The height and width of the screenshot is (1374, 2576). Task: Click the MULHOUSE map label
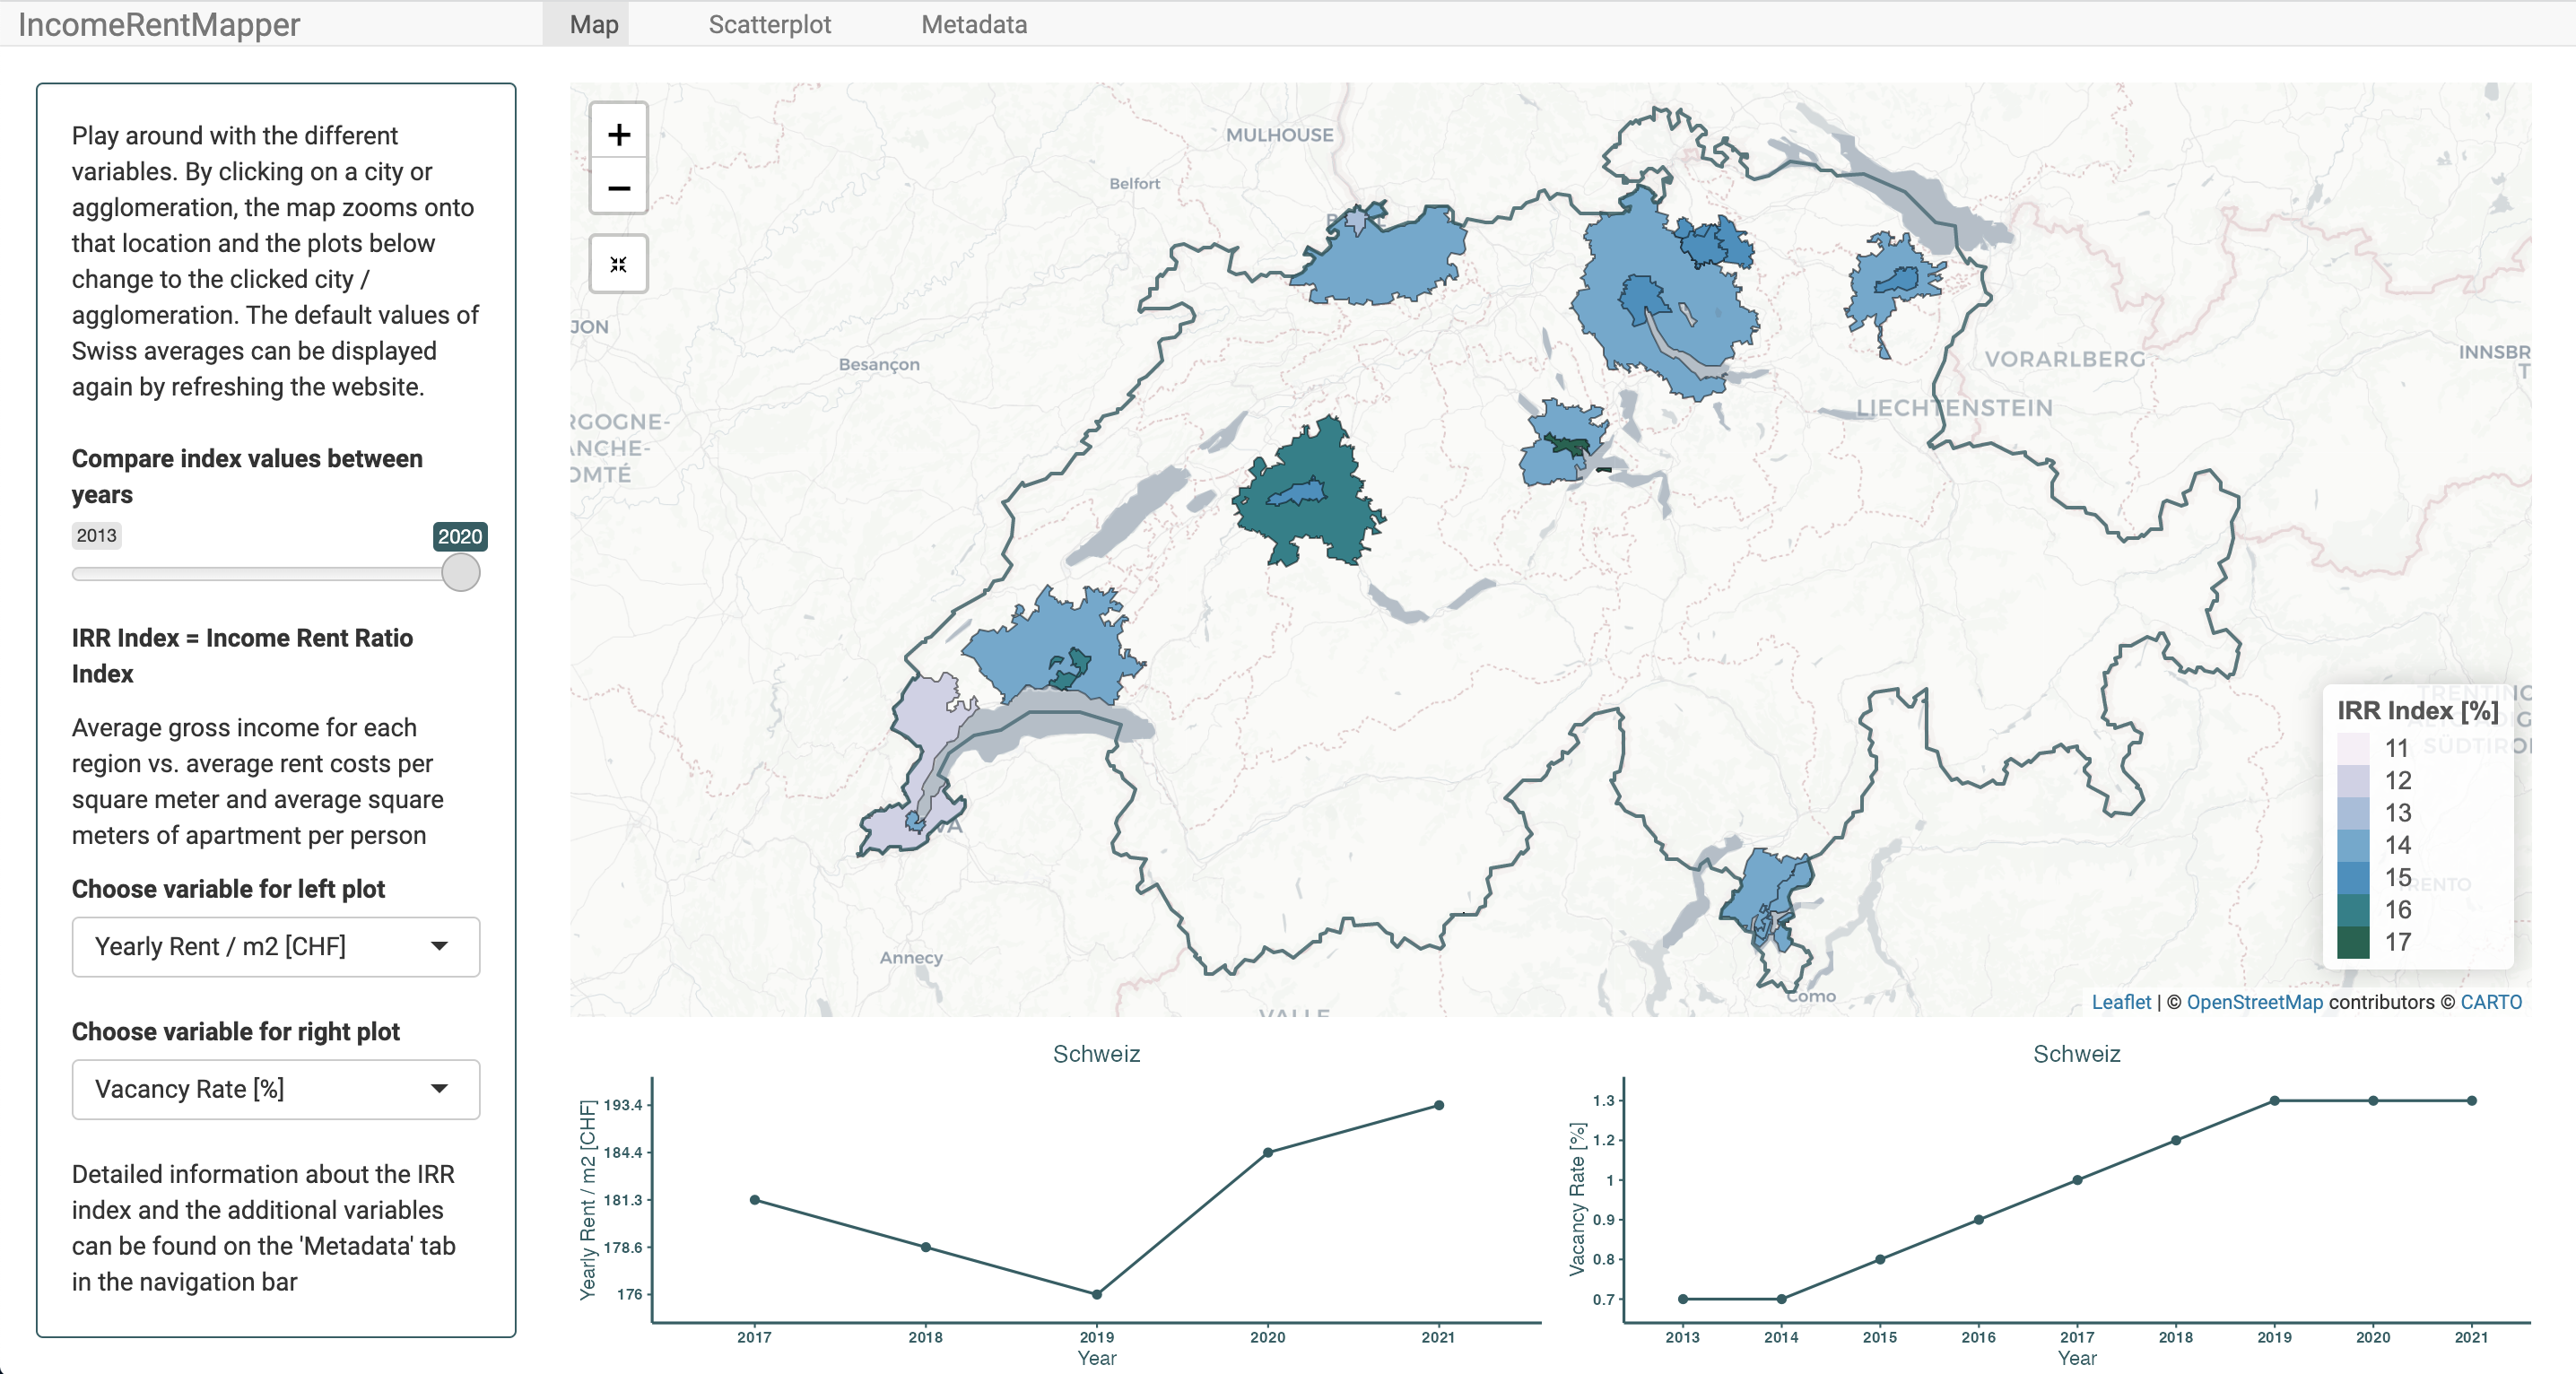click(1279, 135)
